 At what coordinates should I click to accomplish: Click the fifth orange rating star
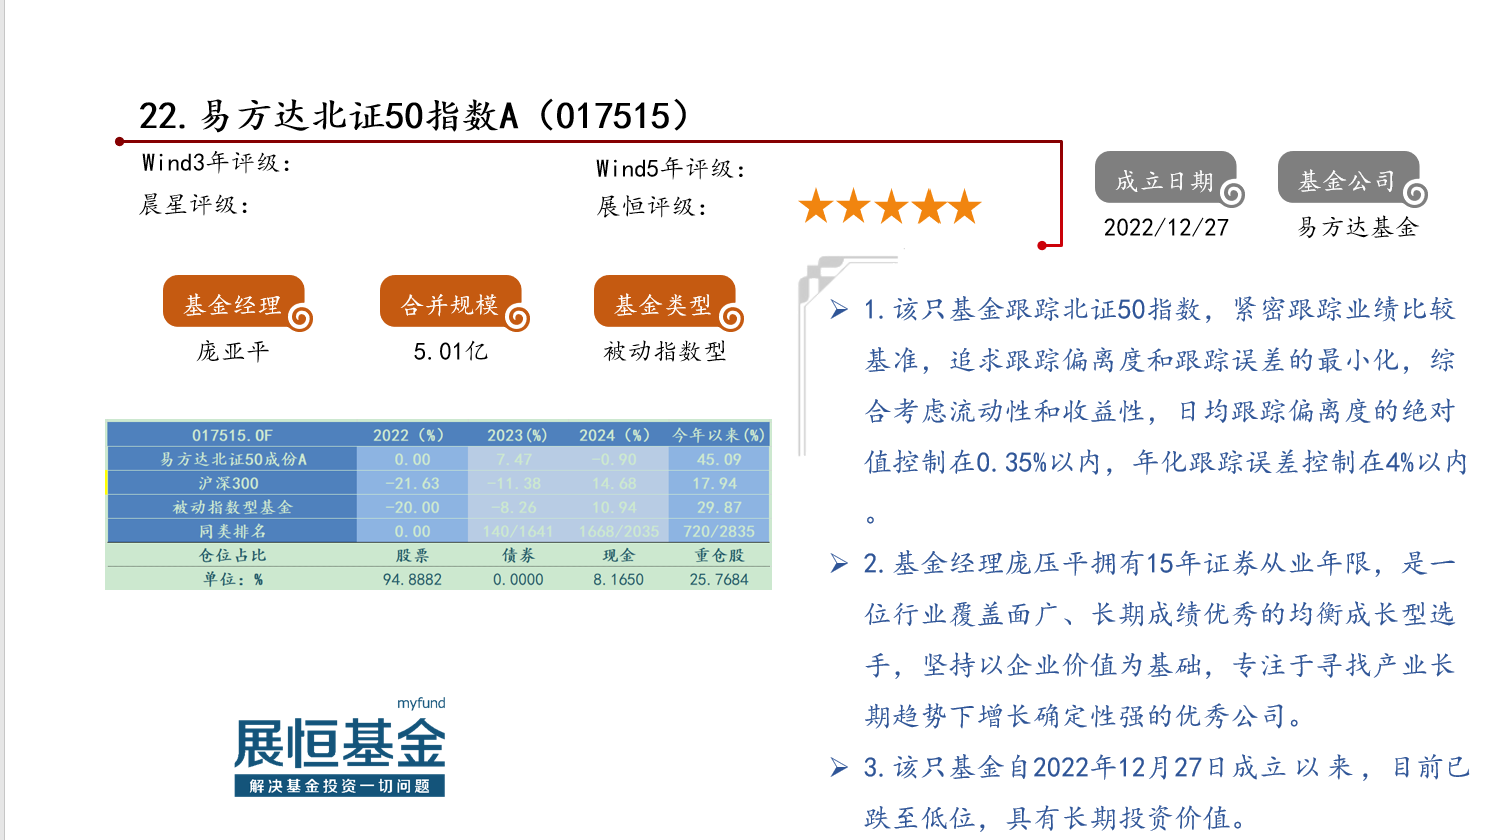(x=964, y=207)
